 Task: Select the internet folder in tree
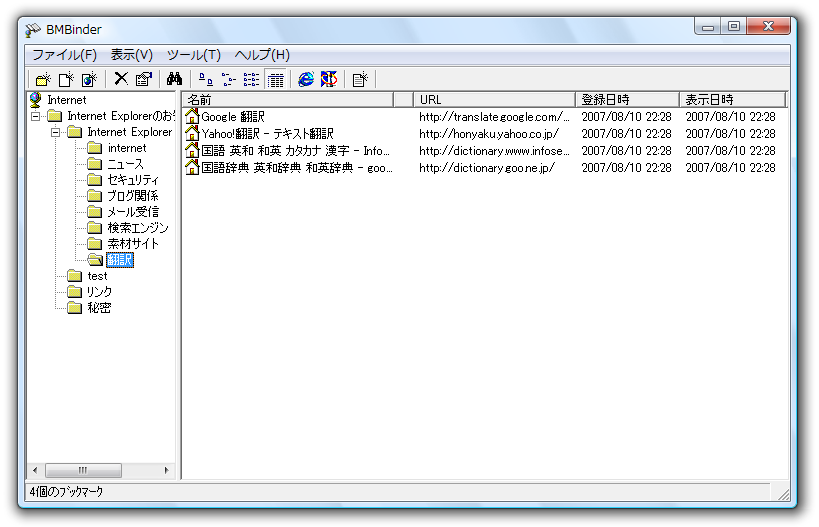click(127, 148)
